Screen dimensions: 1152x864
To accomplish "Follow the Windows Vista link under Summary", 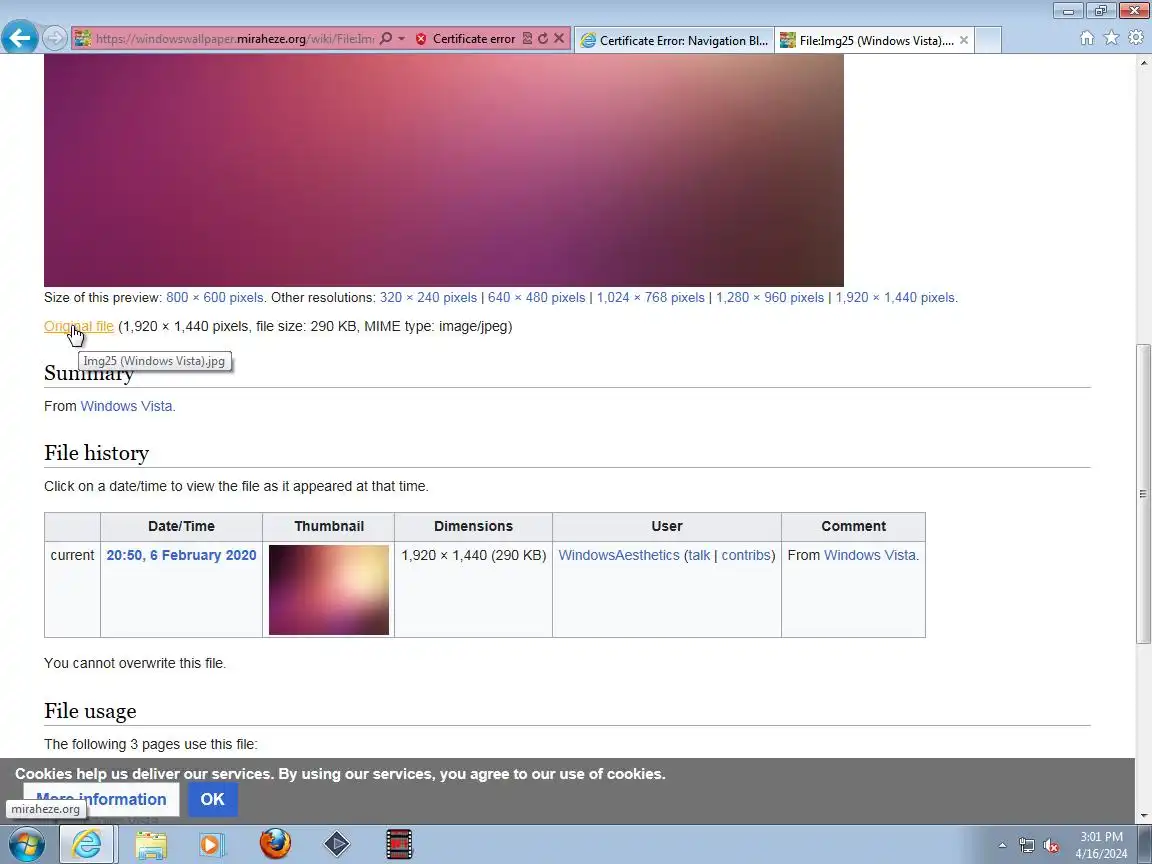I will (126, 406).
